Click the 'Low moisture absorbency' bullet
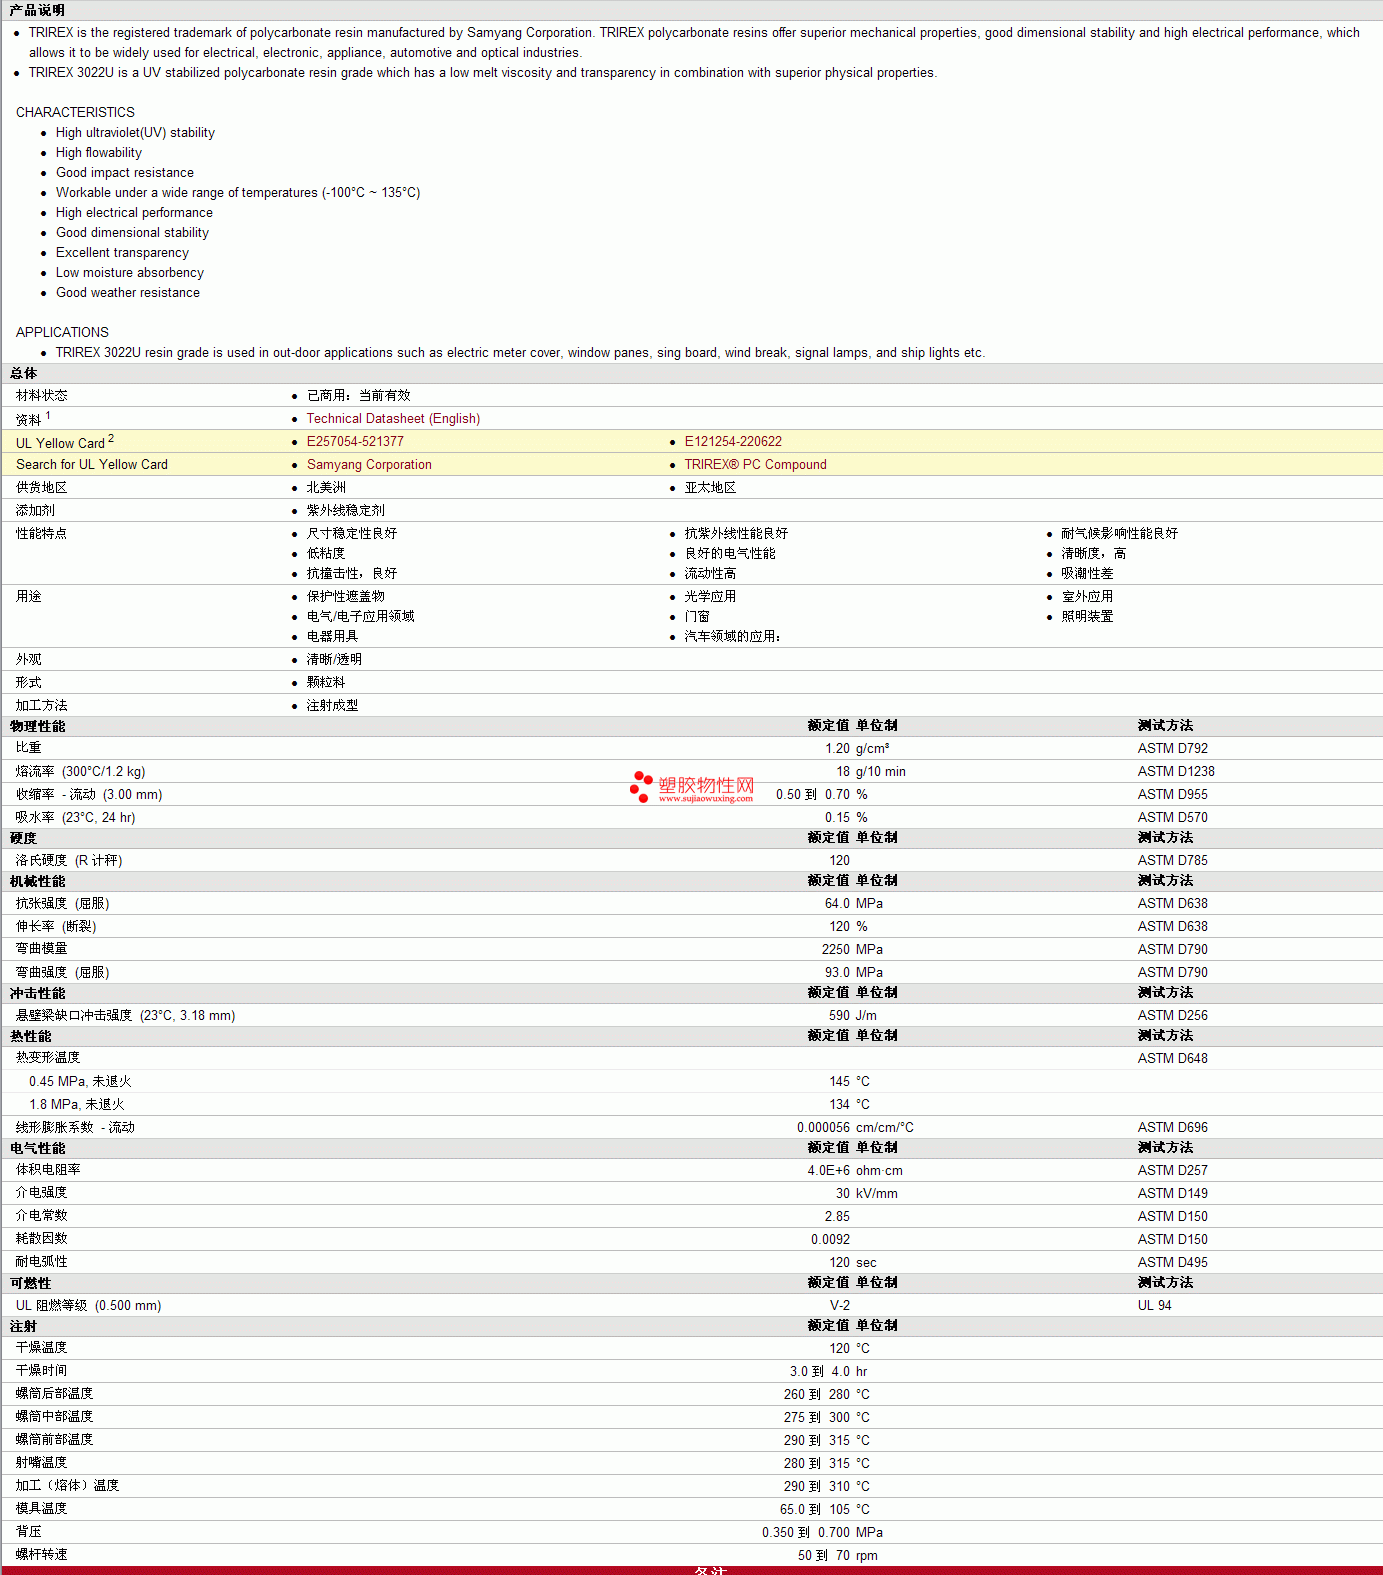 pos(130,272)
